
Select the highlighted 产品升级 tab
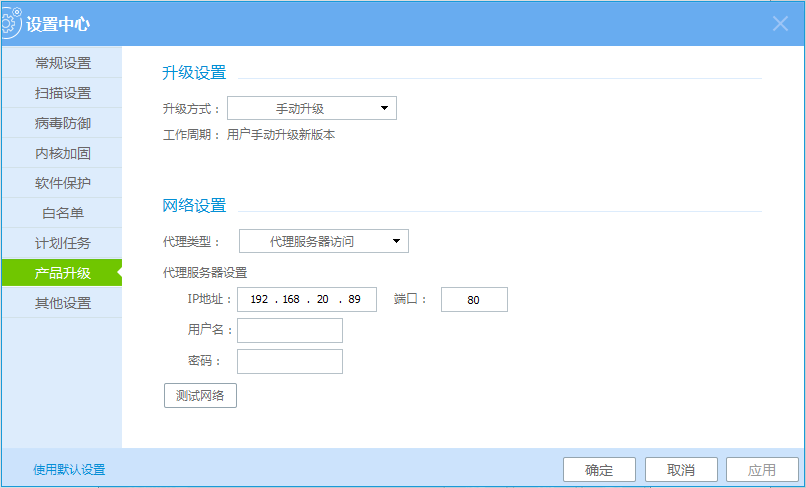click(x=62, y=273)
